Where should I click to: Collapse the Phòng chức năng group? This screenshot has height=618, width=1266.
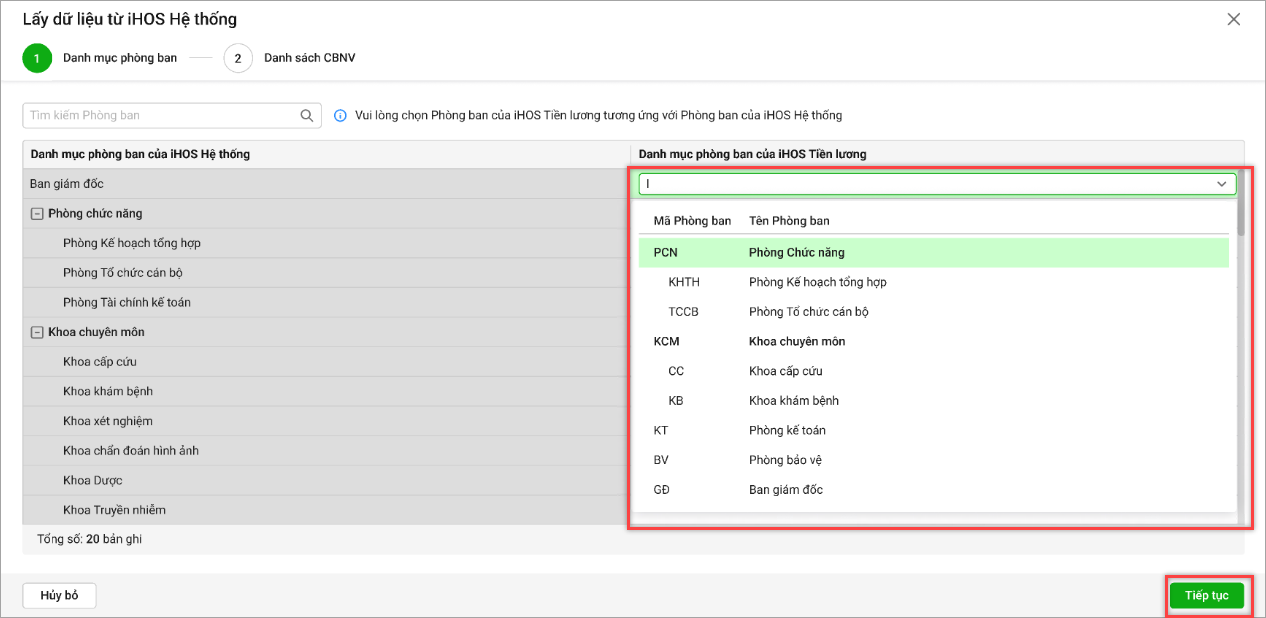click(37, 214)
